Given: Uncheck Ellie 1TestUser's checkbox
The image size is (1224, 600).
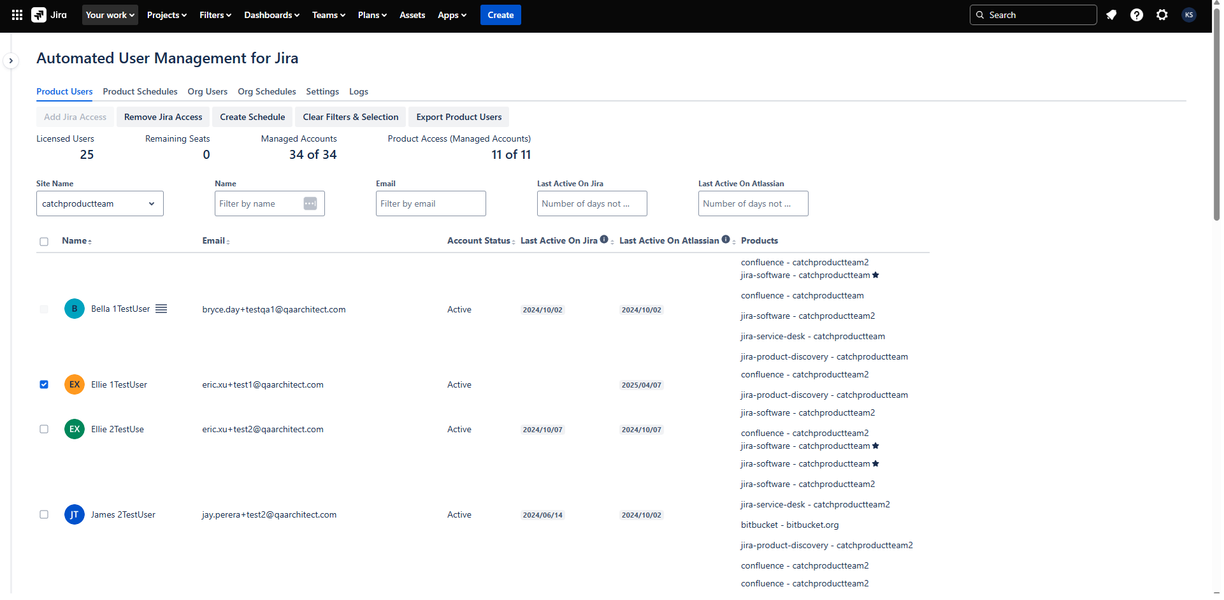Looking at the screenshot, I should tap(44, 384).
